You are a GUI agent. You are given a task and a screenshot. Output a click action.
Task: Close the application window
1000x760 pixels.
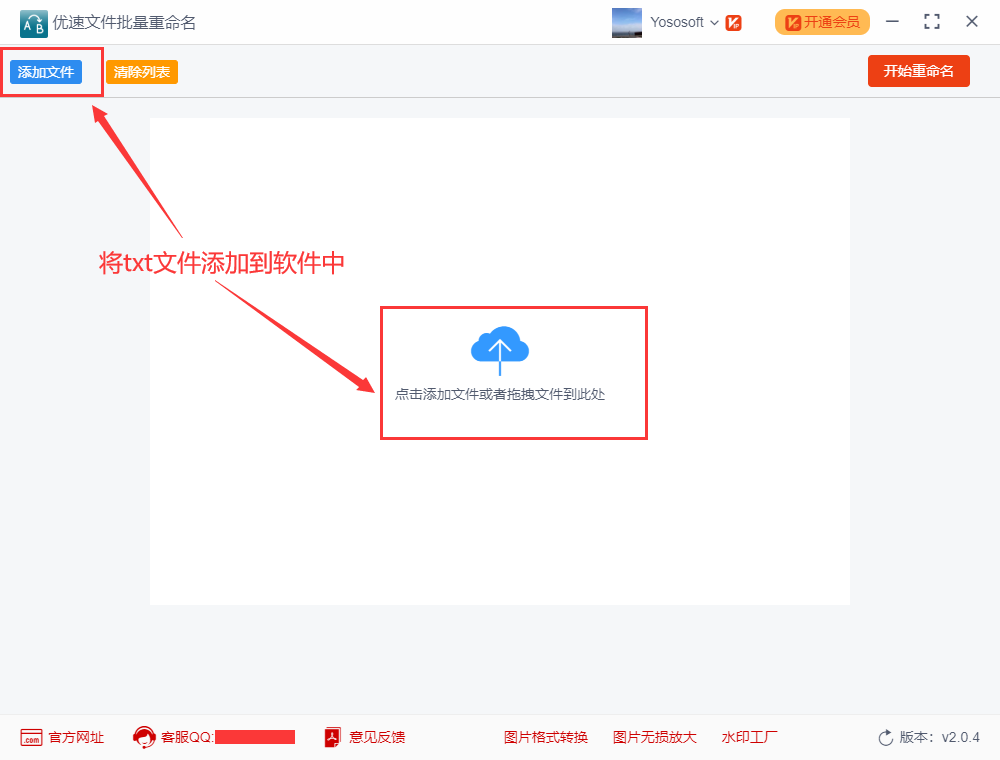(x=972, y=22)
